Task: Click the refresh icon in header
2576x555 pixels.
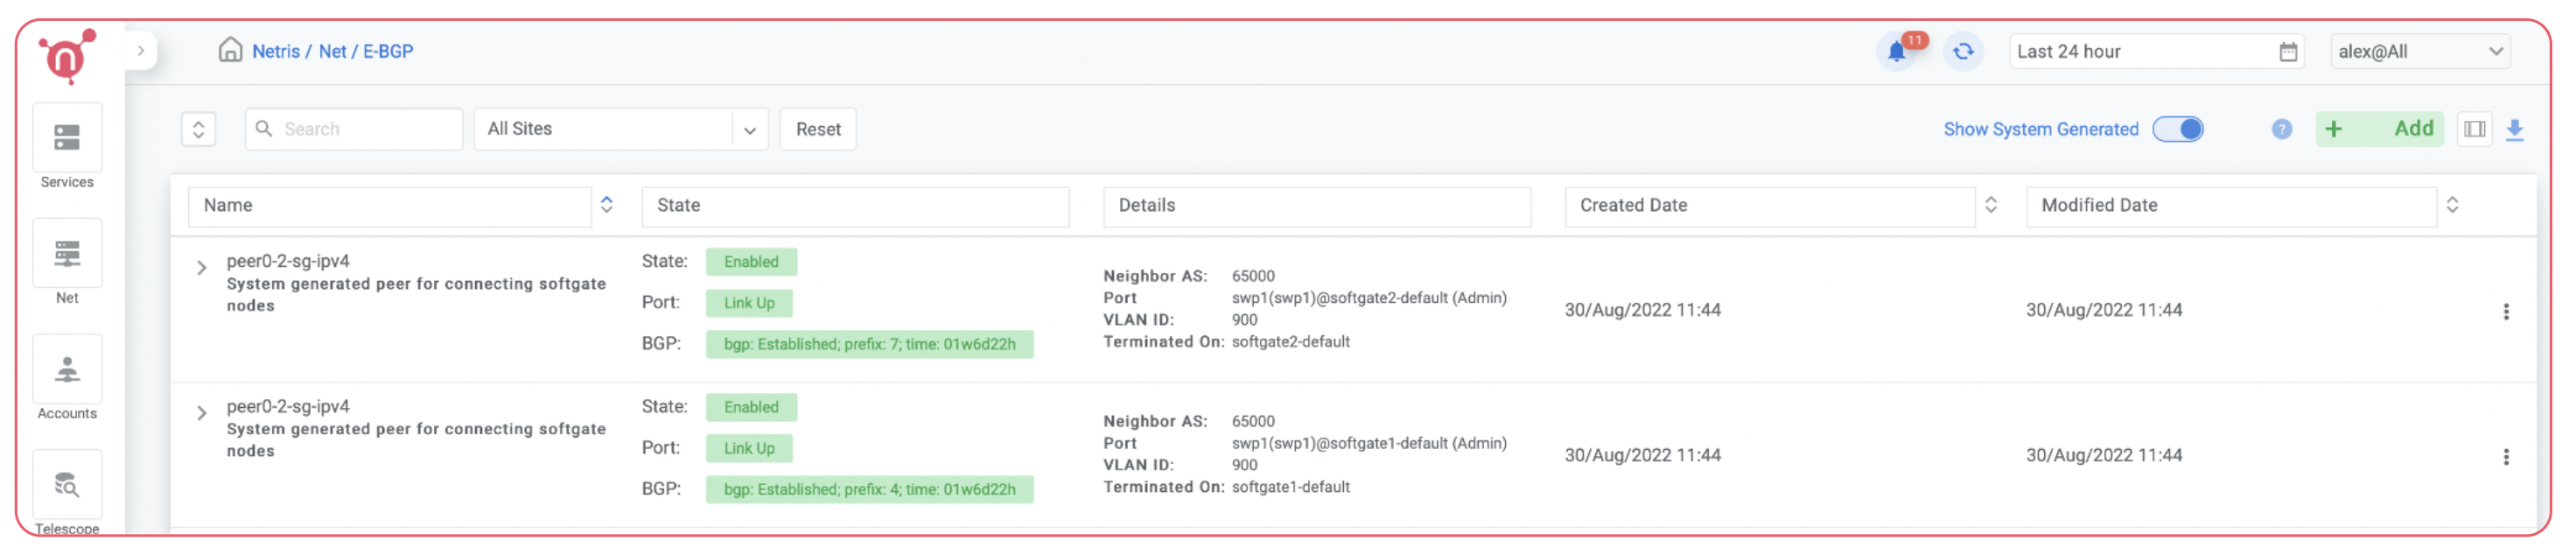Action: [x=1963, y=52]
